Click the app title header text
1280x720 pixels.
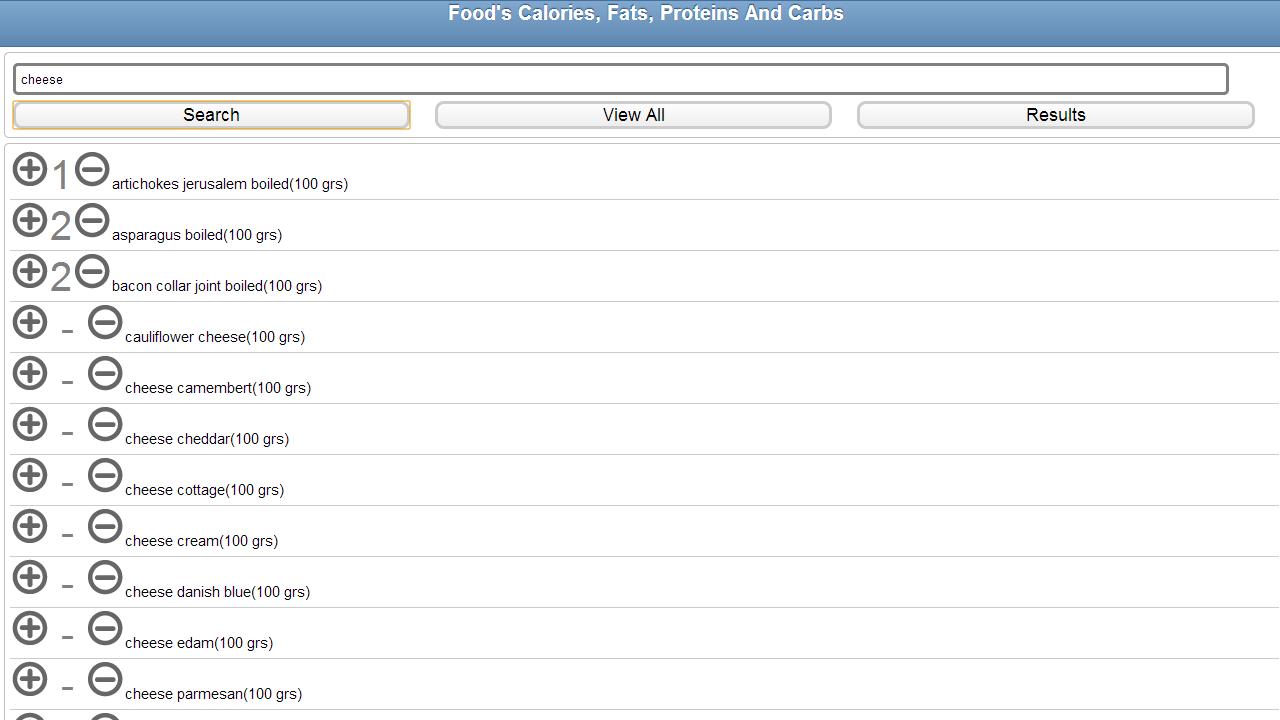(x=645, y=13)
